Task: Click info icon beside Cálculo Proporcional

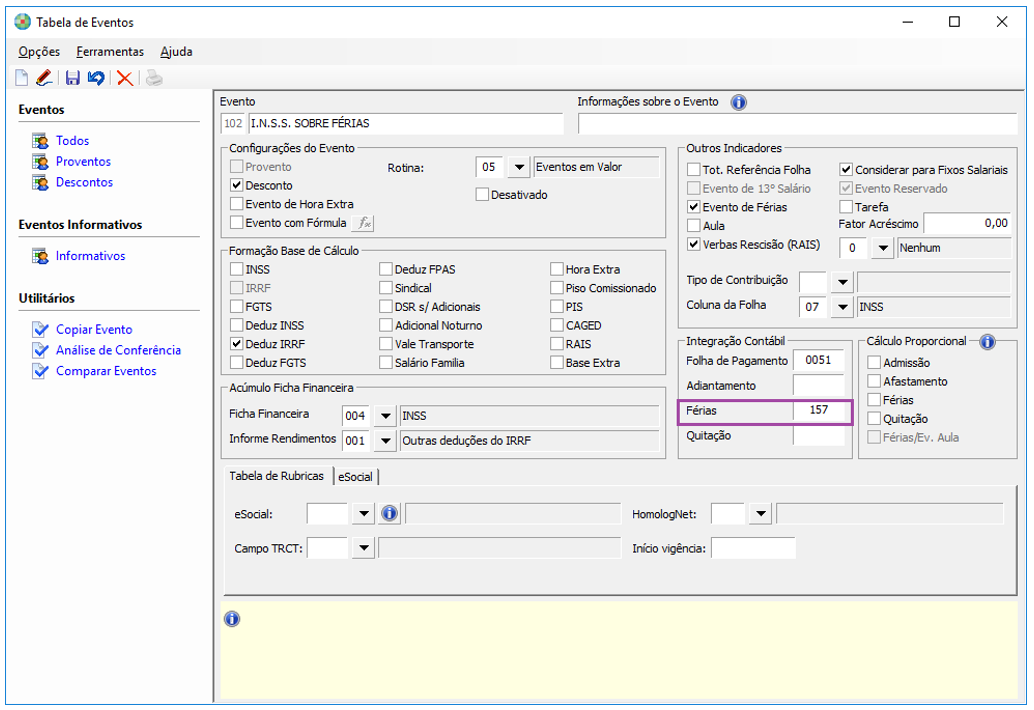Action: [987, 341]
